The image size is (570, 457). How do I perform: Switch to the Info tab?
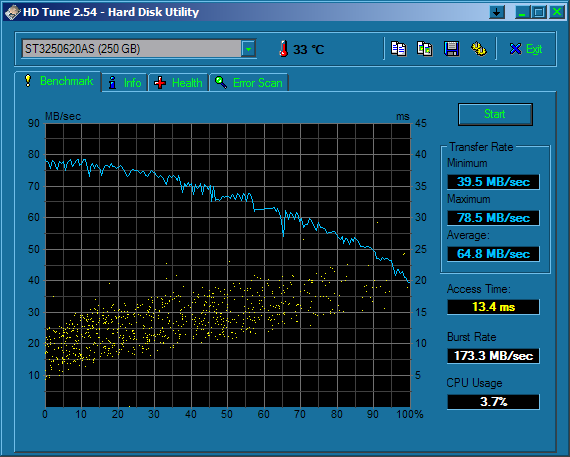125,83
